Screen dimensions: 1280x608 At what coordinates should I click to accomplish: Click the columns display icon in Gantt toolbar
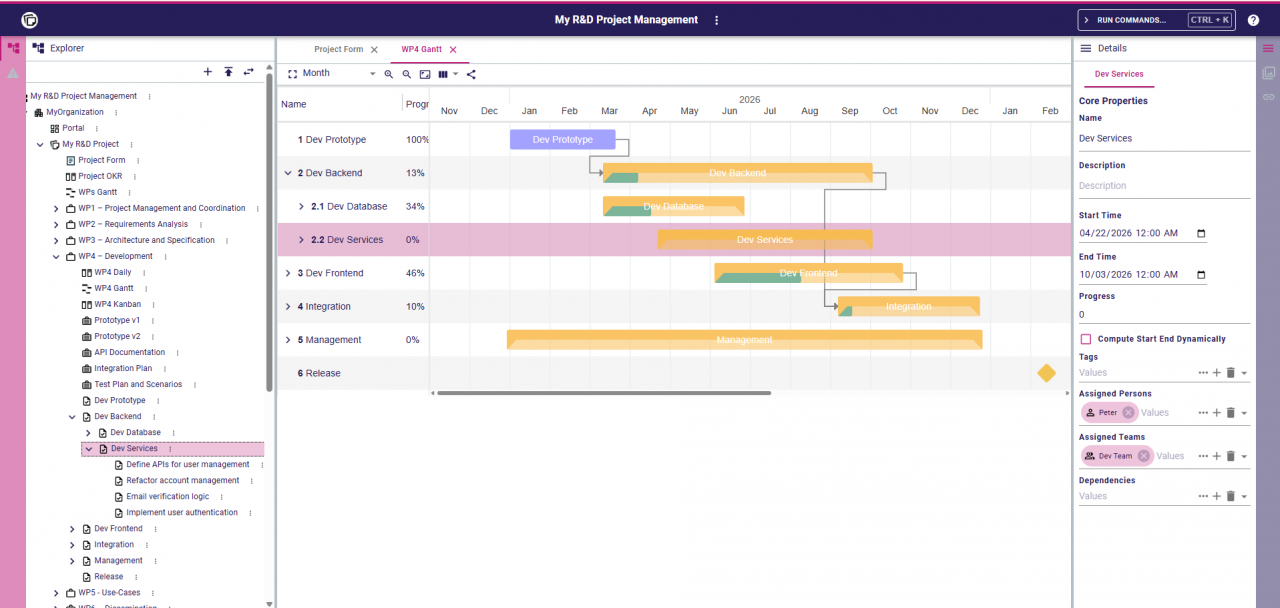point(443,74)
